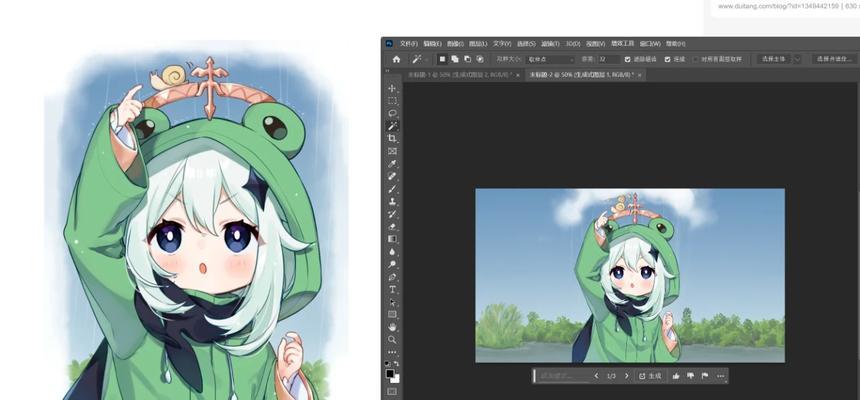The image size is (860, 400).
Task: Choose Intersect with Selection mode button
Action: click(480, 59)
